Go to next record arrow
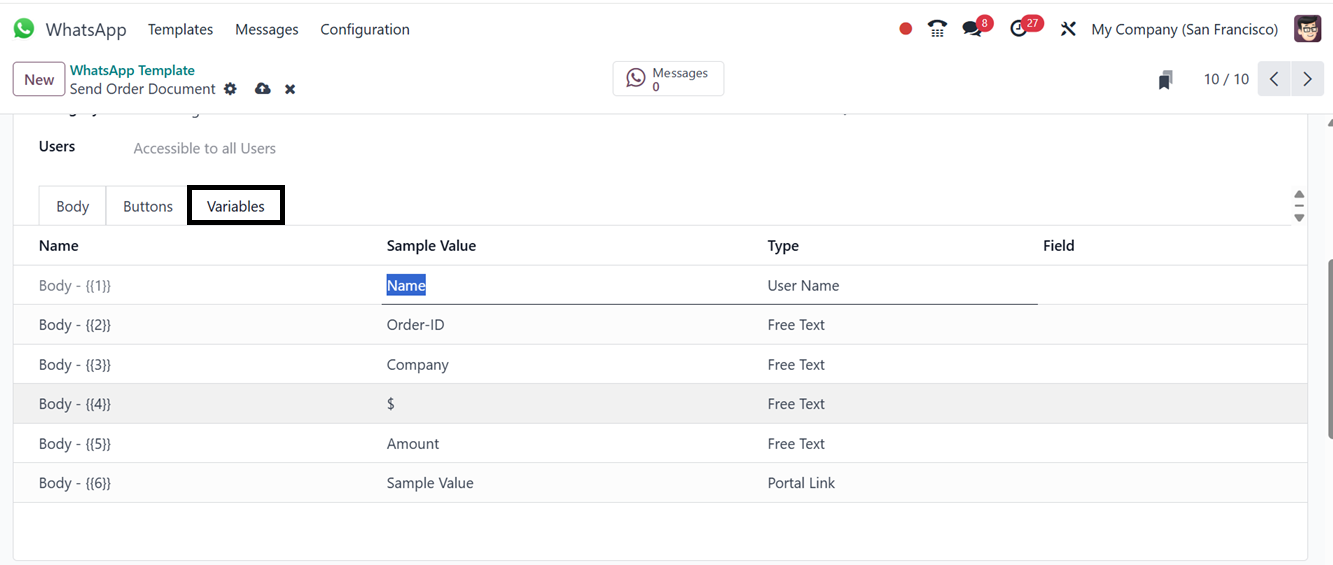 1307,79
